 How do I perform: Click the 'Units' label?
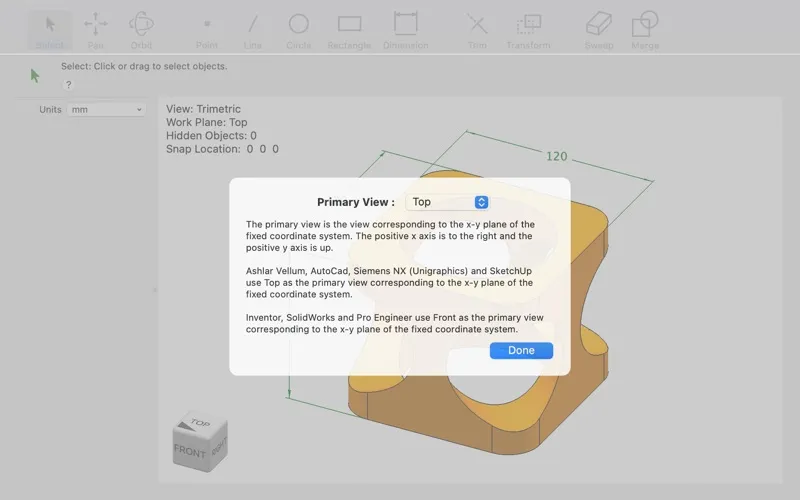50,110
